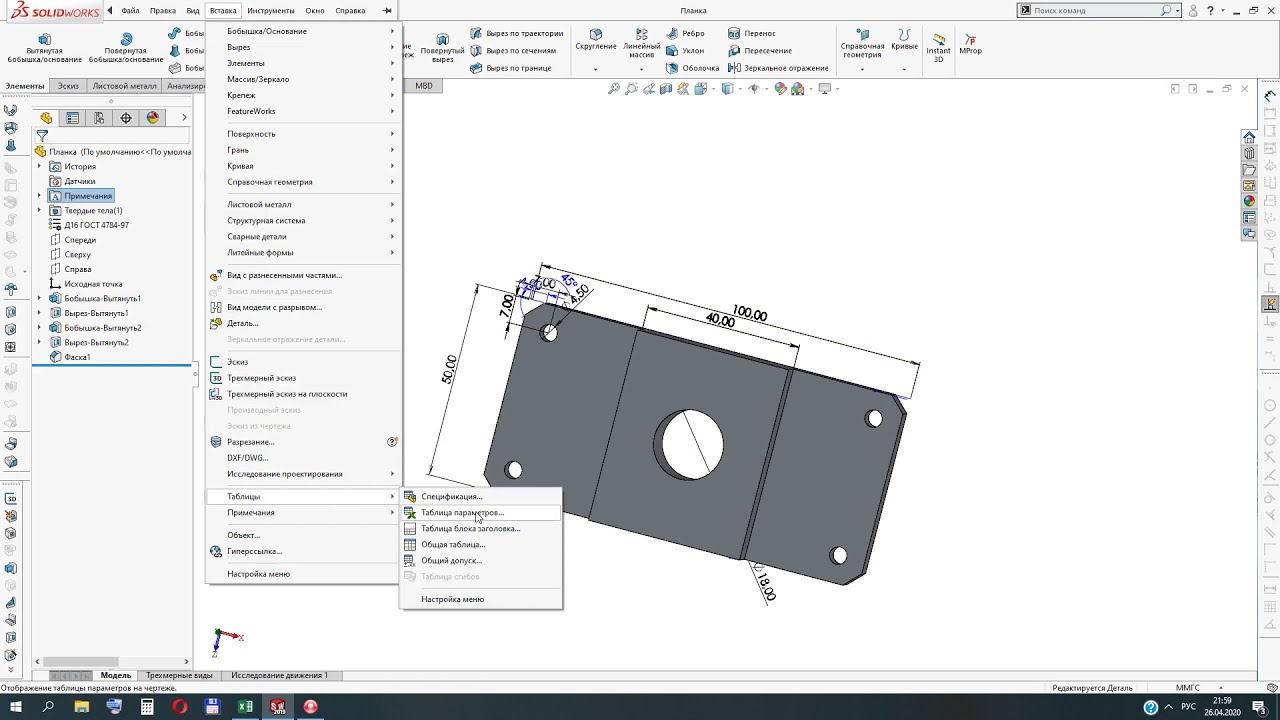Open the Инструменты menu
Viewport: 1280px width, 720px height.
[271, 11]
